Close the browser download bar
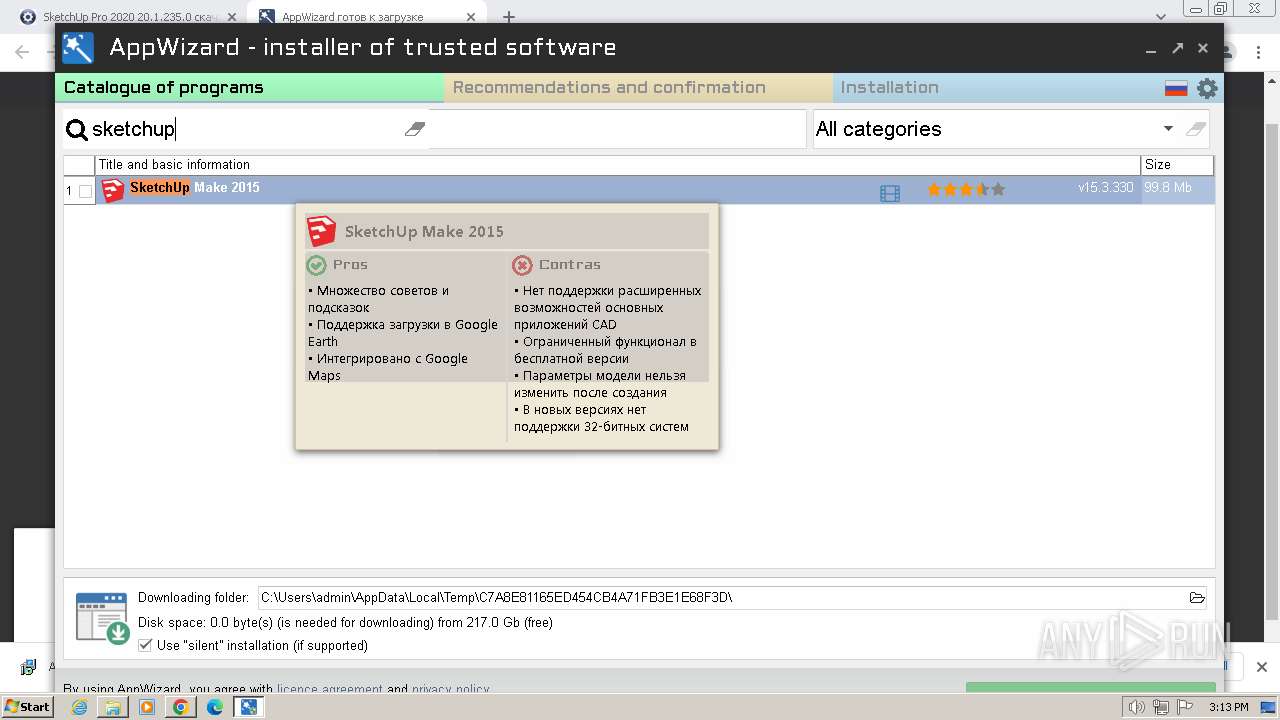The width and height of the screenshot is (1280, 720). click(1261, 667)
